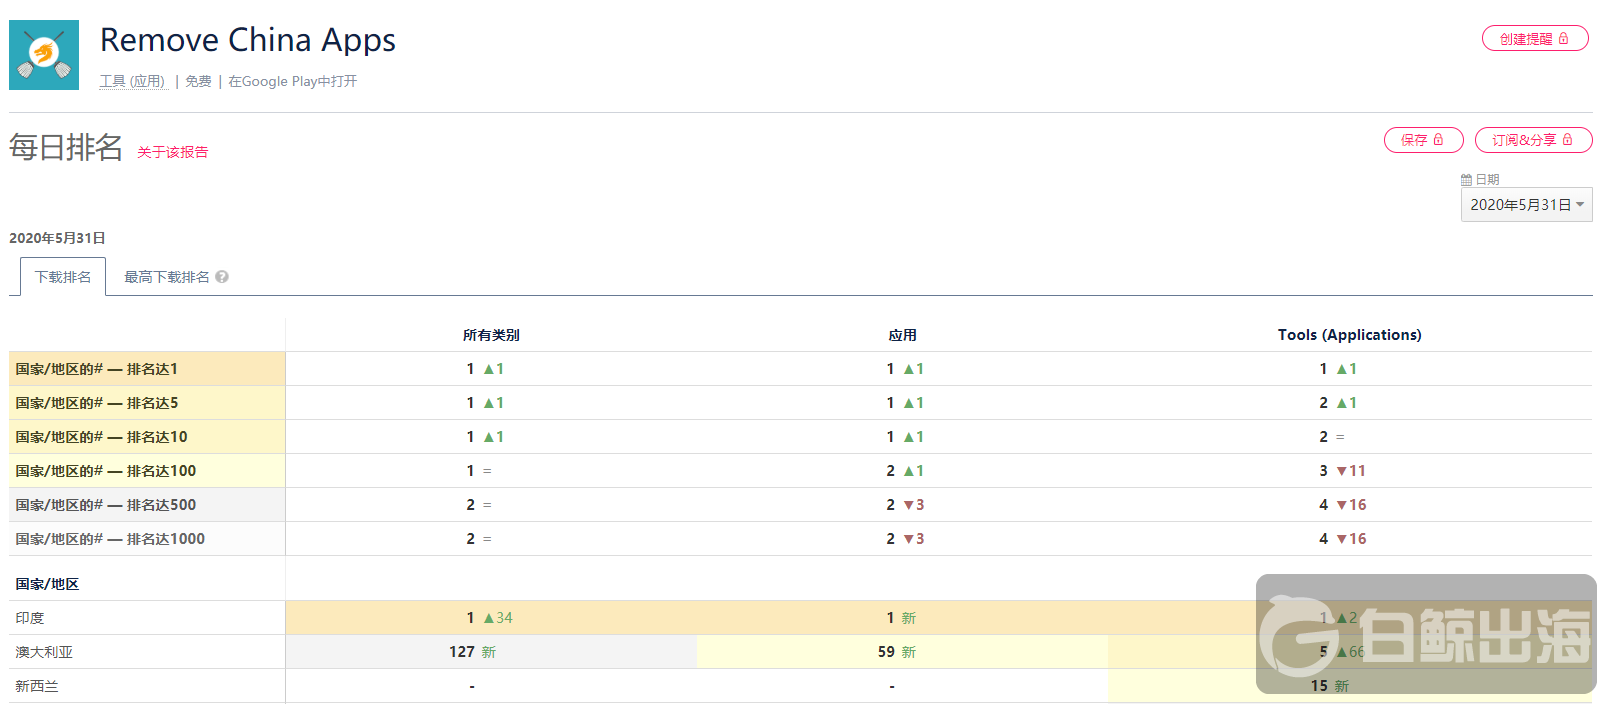The width and height of the screenshot is (1607, 704).
Task: Open the 关于该报告 link
Action: pyautogui.click(x=173, y=152)
